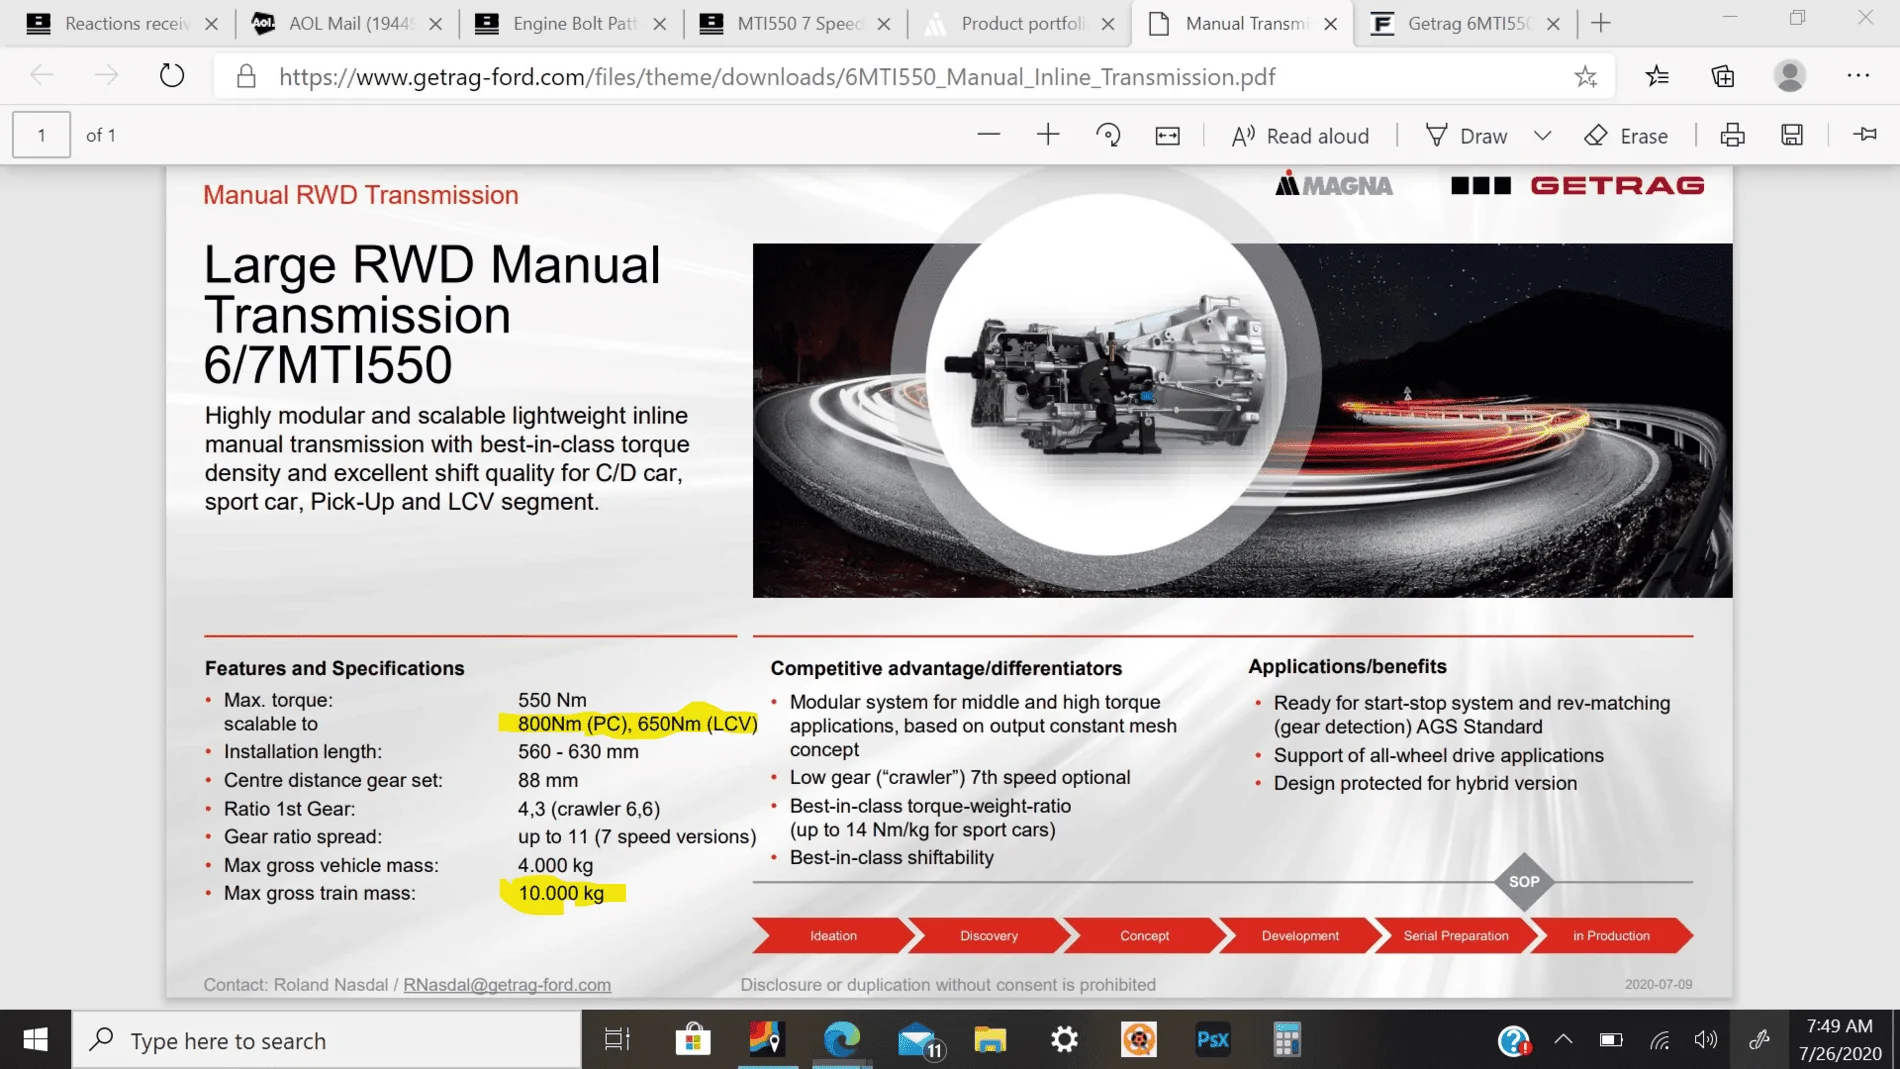This screenshot has width=1900, height=1069.
Task: Close the Reactions received tab
Action: coord(211,24)
